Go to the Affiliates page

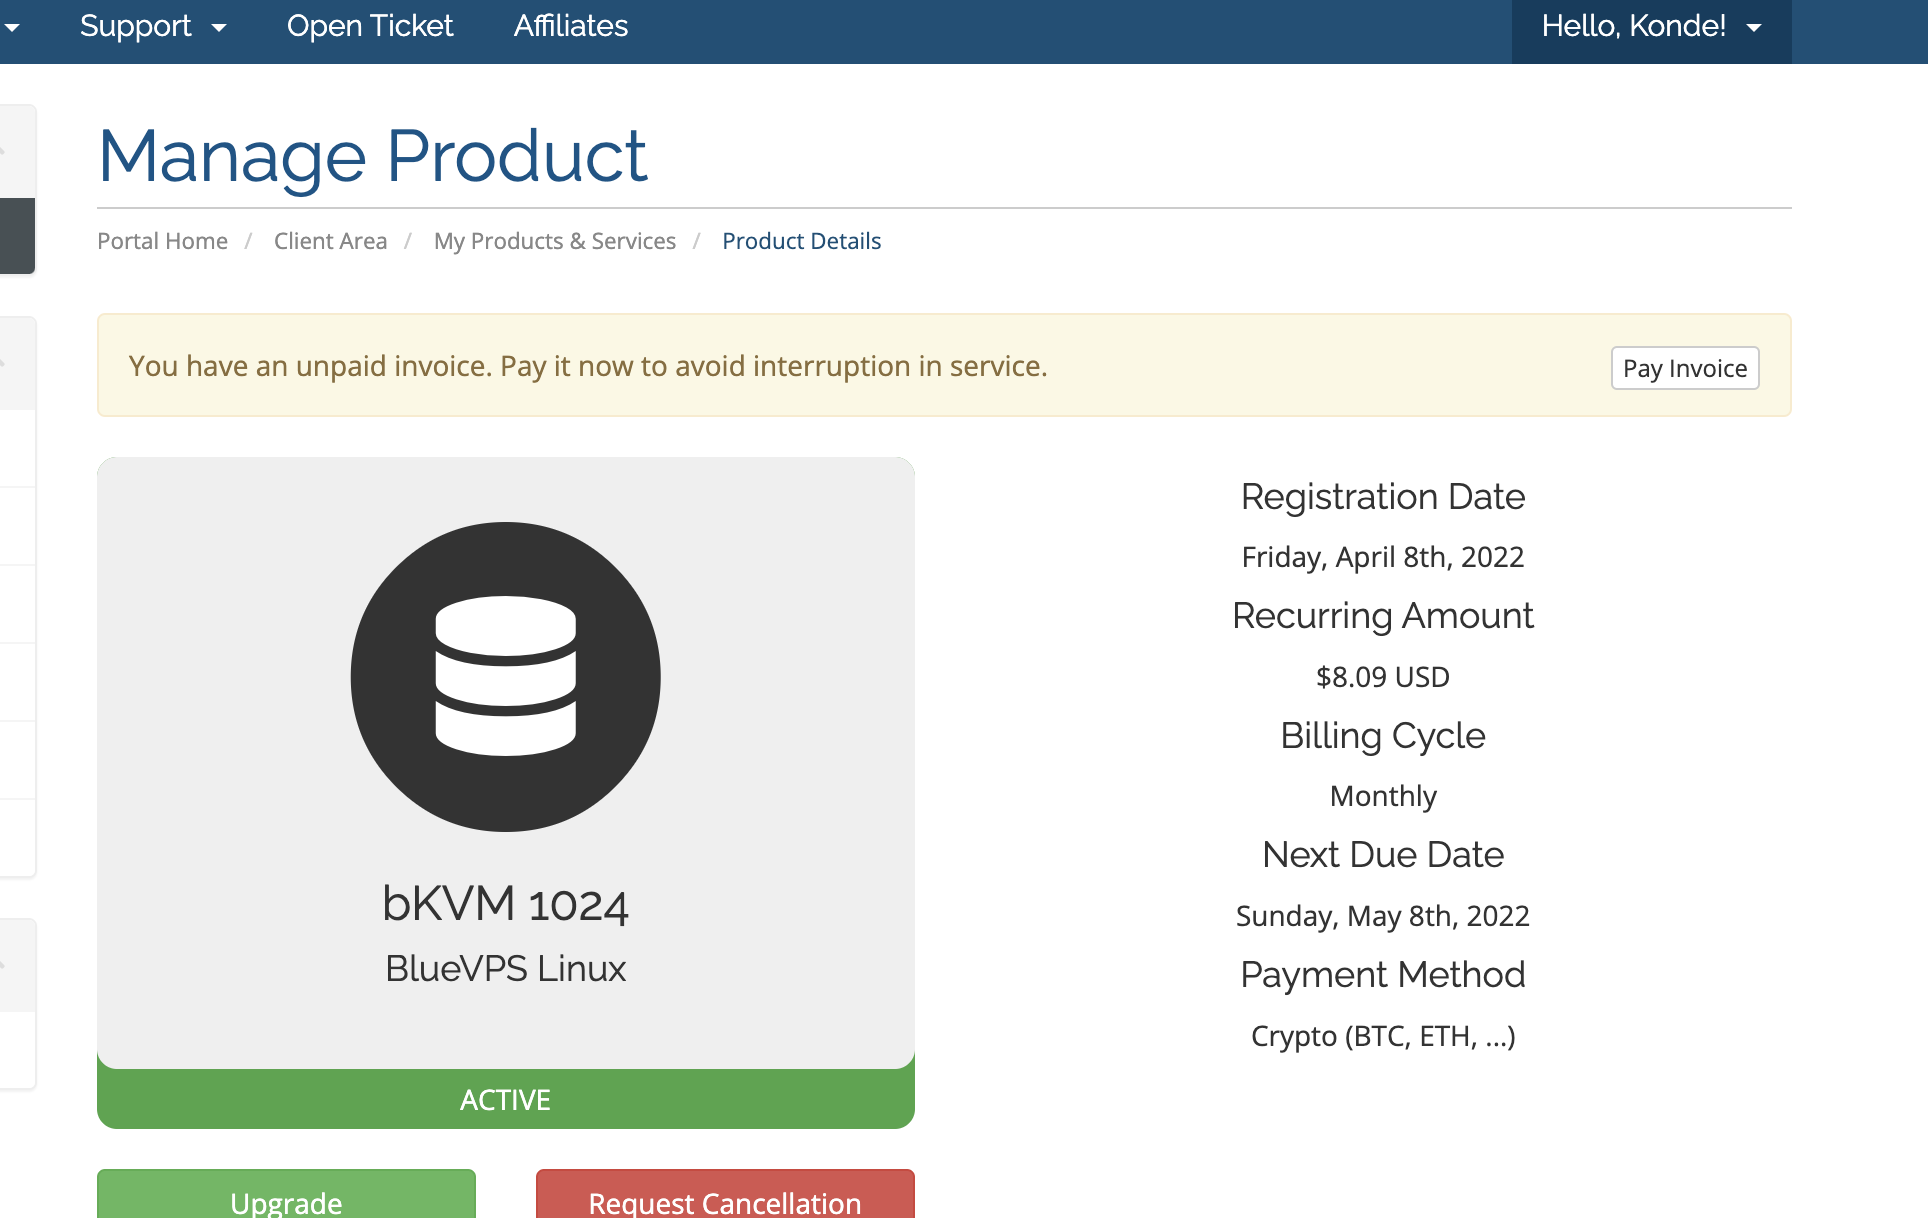[x=571, y=26]
